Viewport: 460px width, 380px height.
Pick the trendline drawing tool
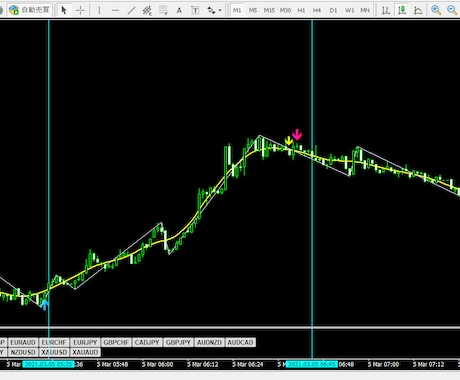pos(131,10)
